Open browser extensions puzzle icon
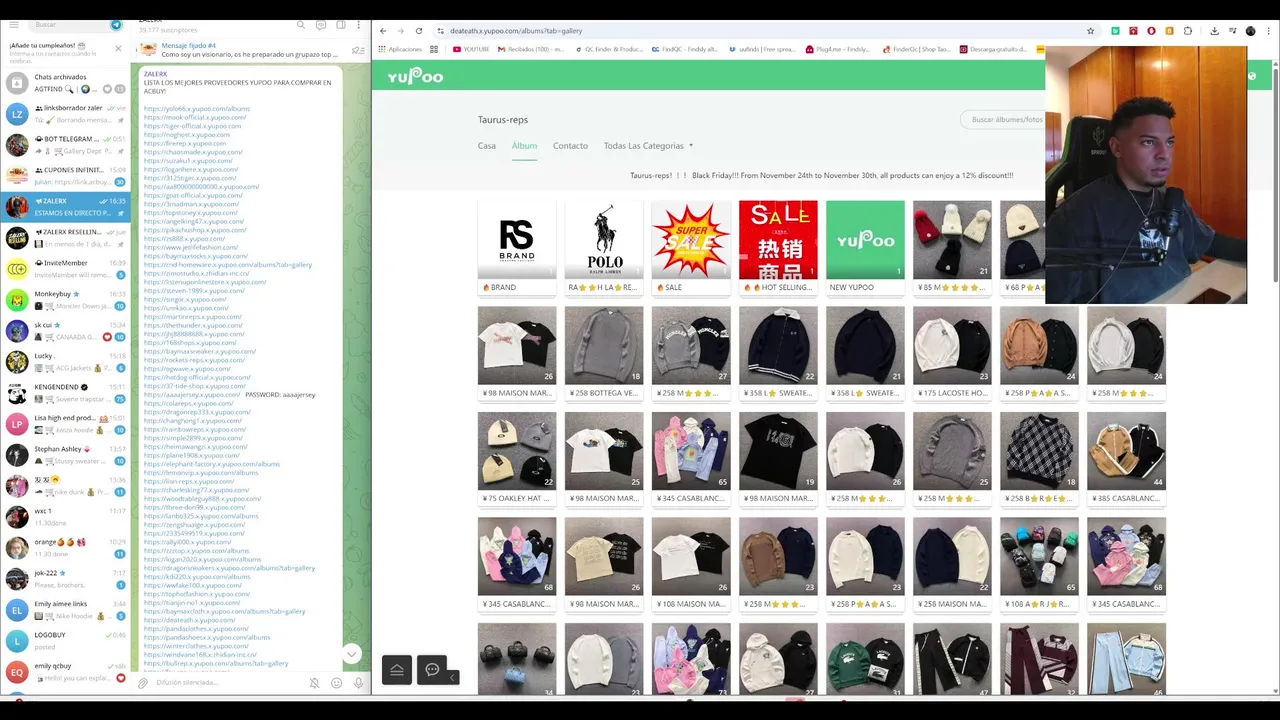The height and width of the screenshot is (720, 1280). point(1187,31)
